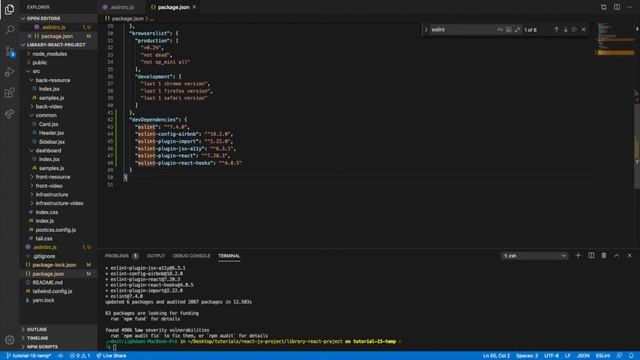The width and height of the screenshot is (640, 360).
Task: Go to next match in Find widget
Action: 565,29
